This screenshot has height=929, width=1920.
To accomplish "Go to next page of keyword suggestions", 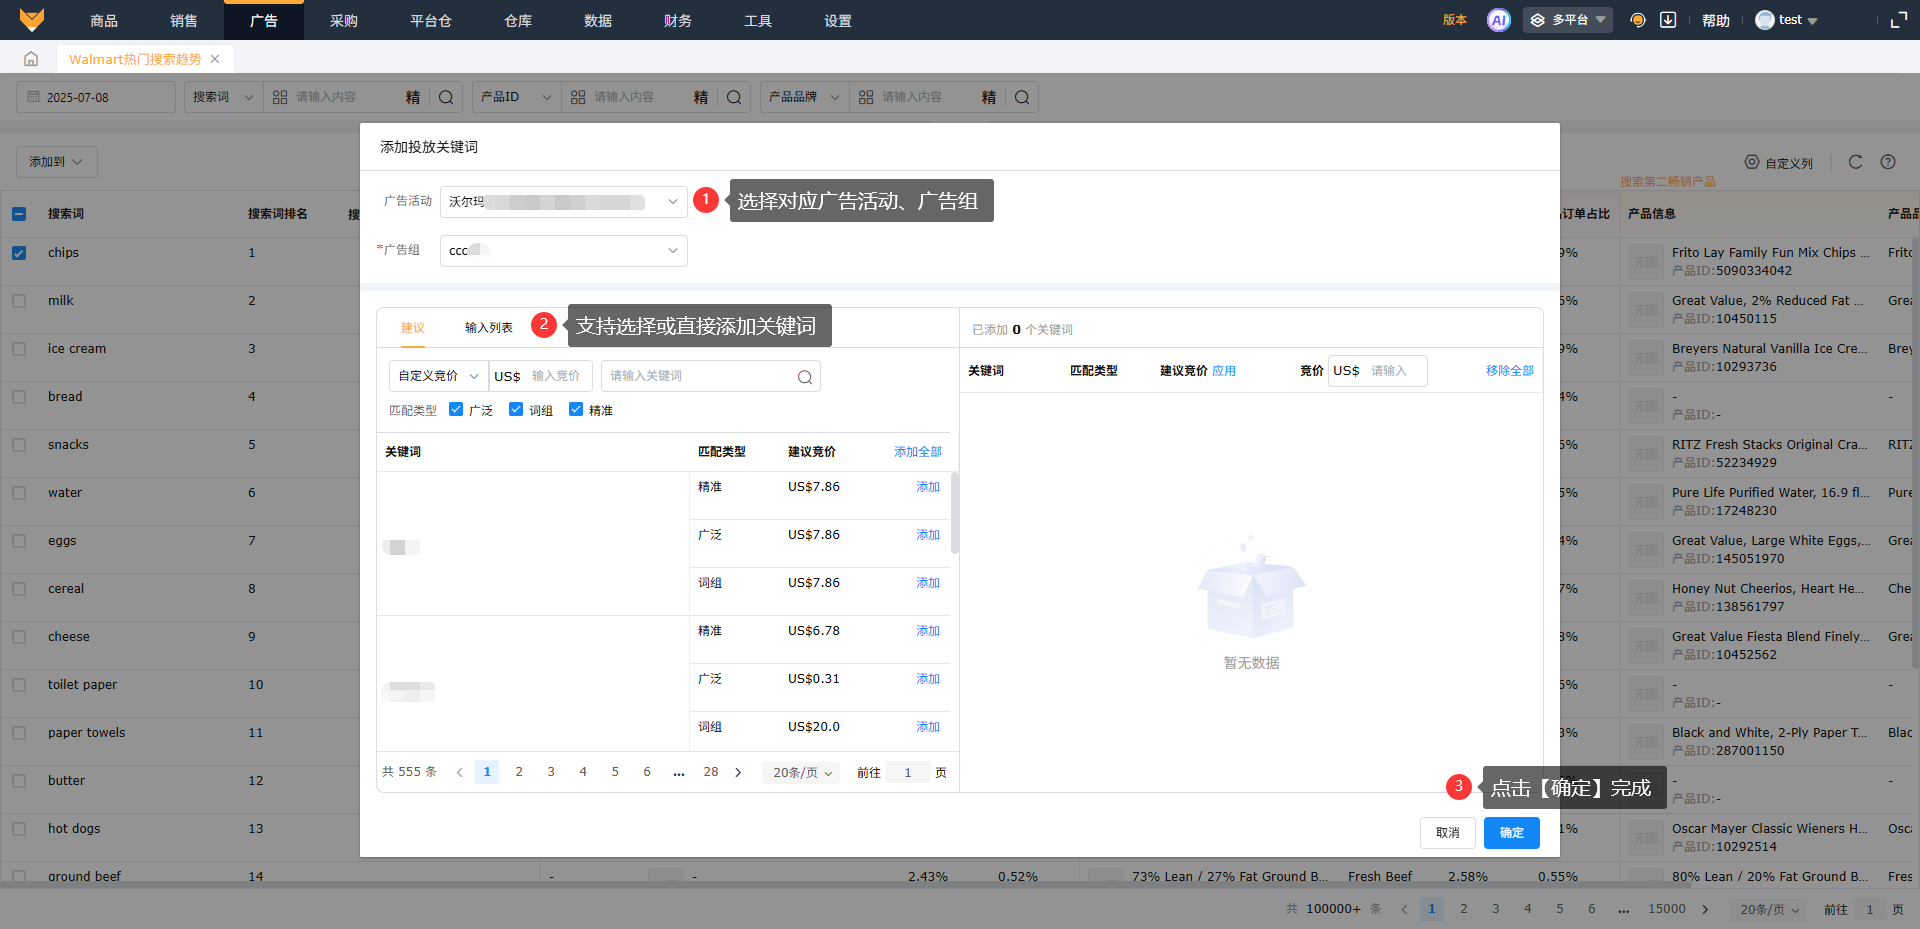I will point(738,773).
